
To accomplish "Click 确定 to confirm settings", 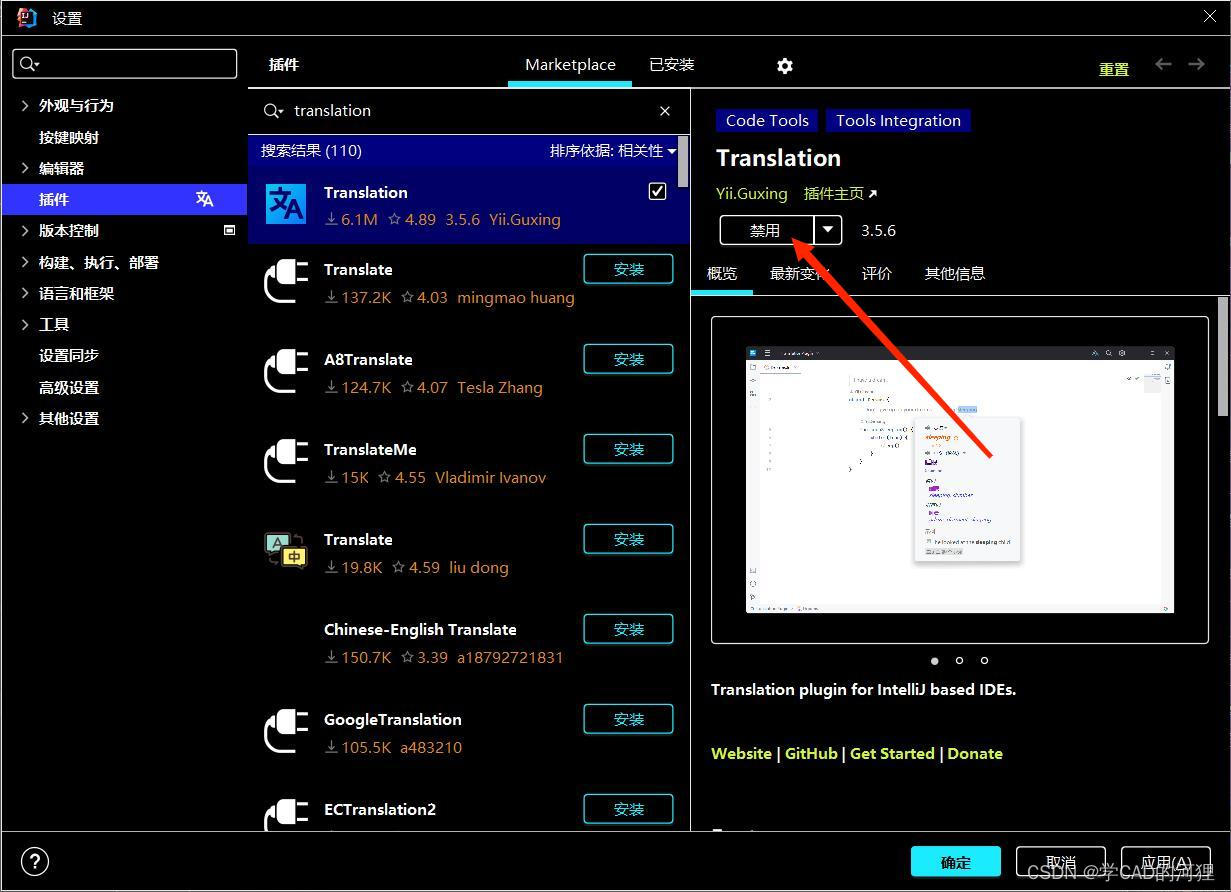I will point(956,862).
